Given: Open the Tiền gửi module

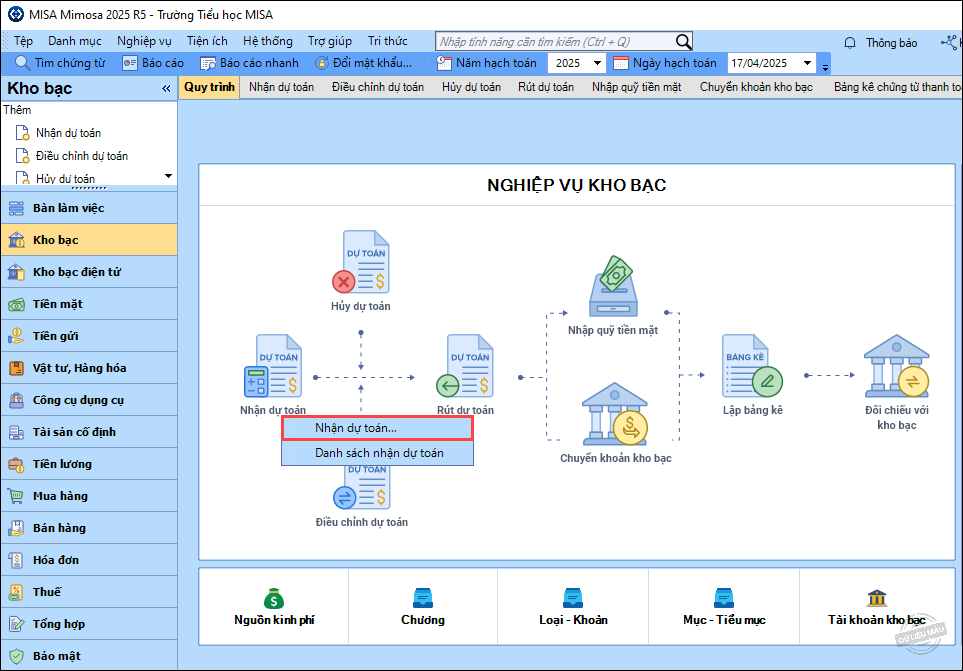Looking at the screenshot, I should pos(89,336).
